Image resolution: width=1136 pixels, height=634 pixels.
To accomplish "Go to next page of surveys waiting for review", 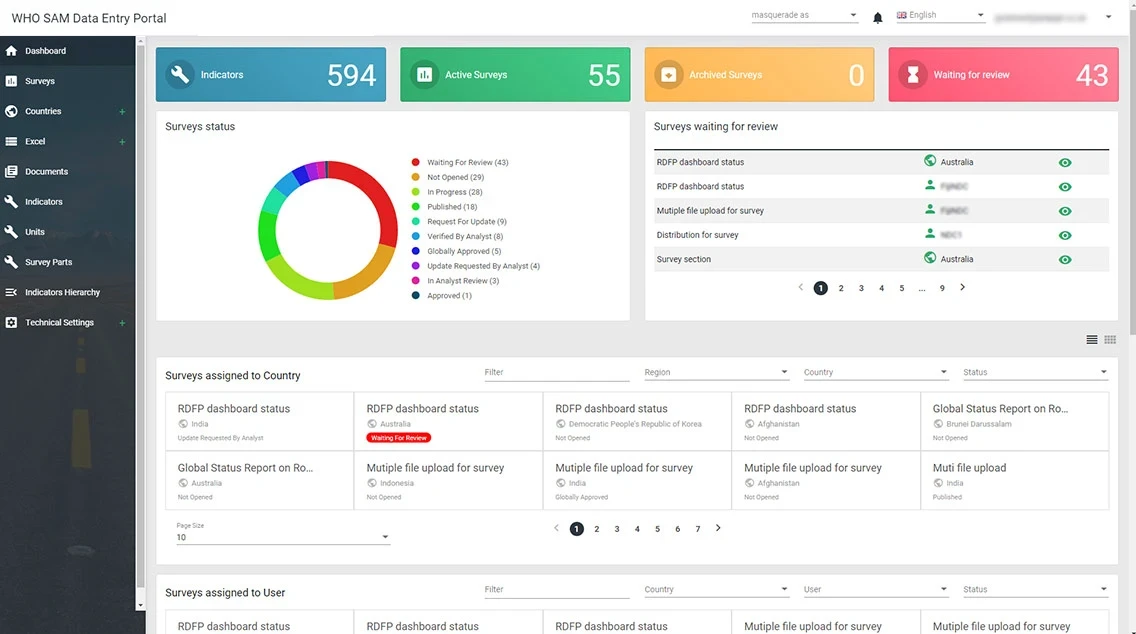I will [962, 288].
